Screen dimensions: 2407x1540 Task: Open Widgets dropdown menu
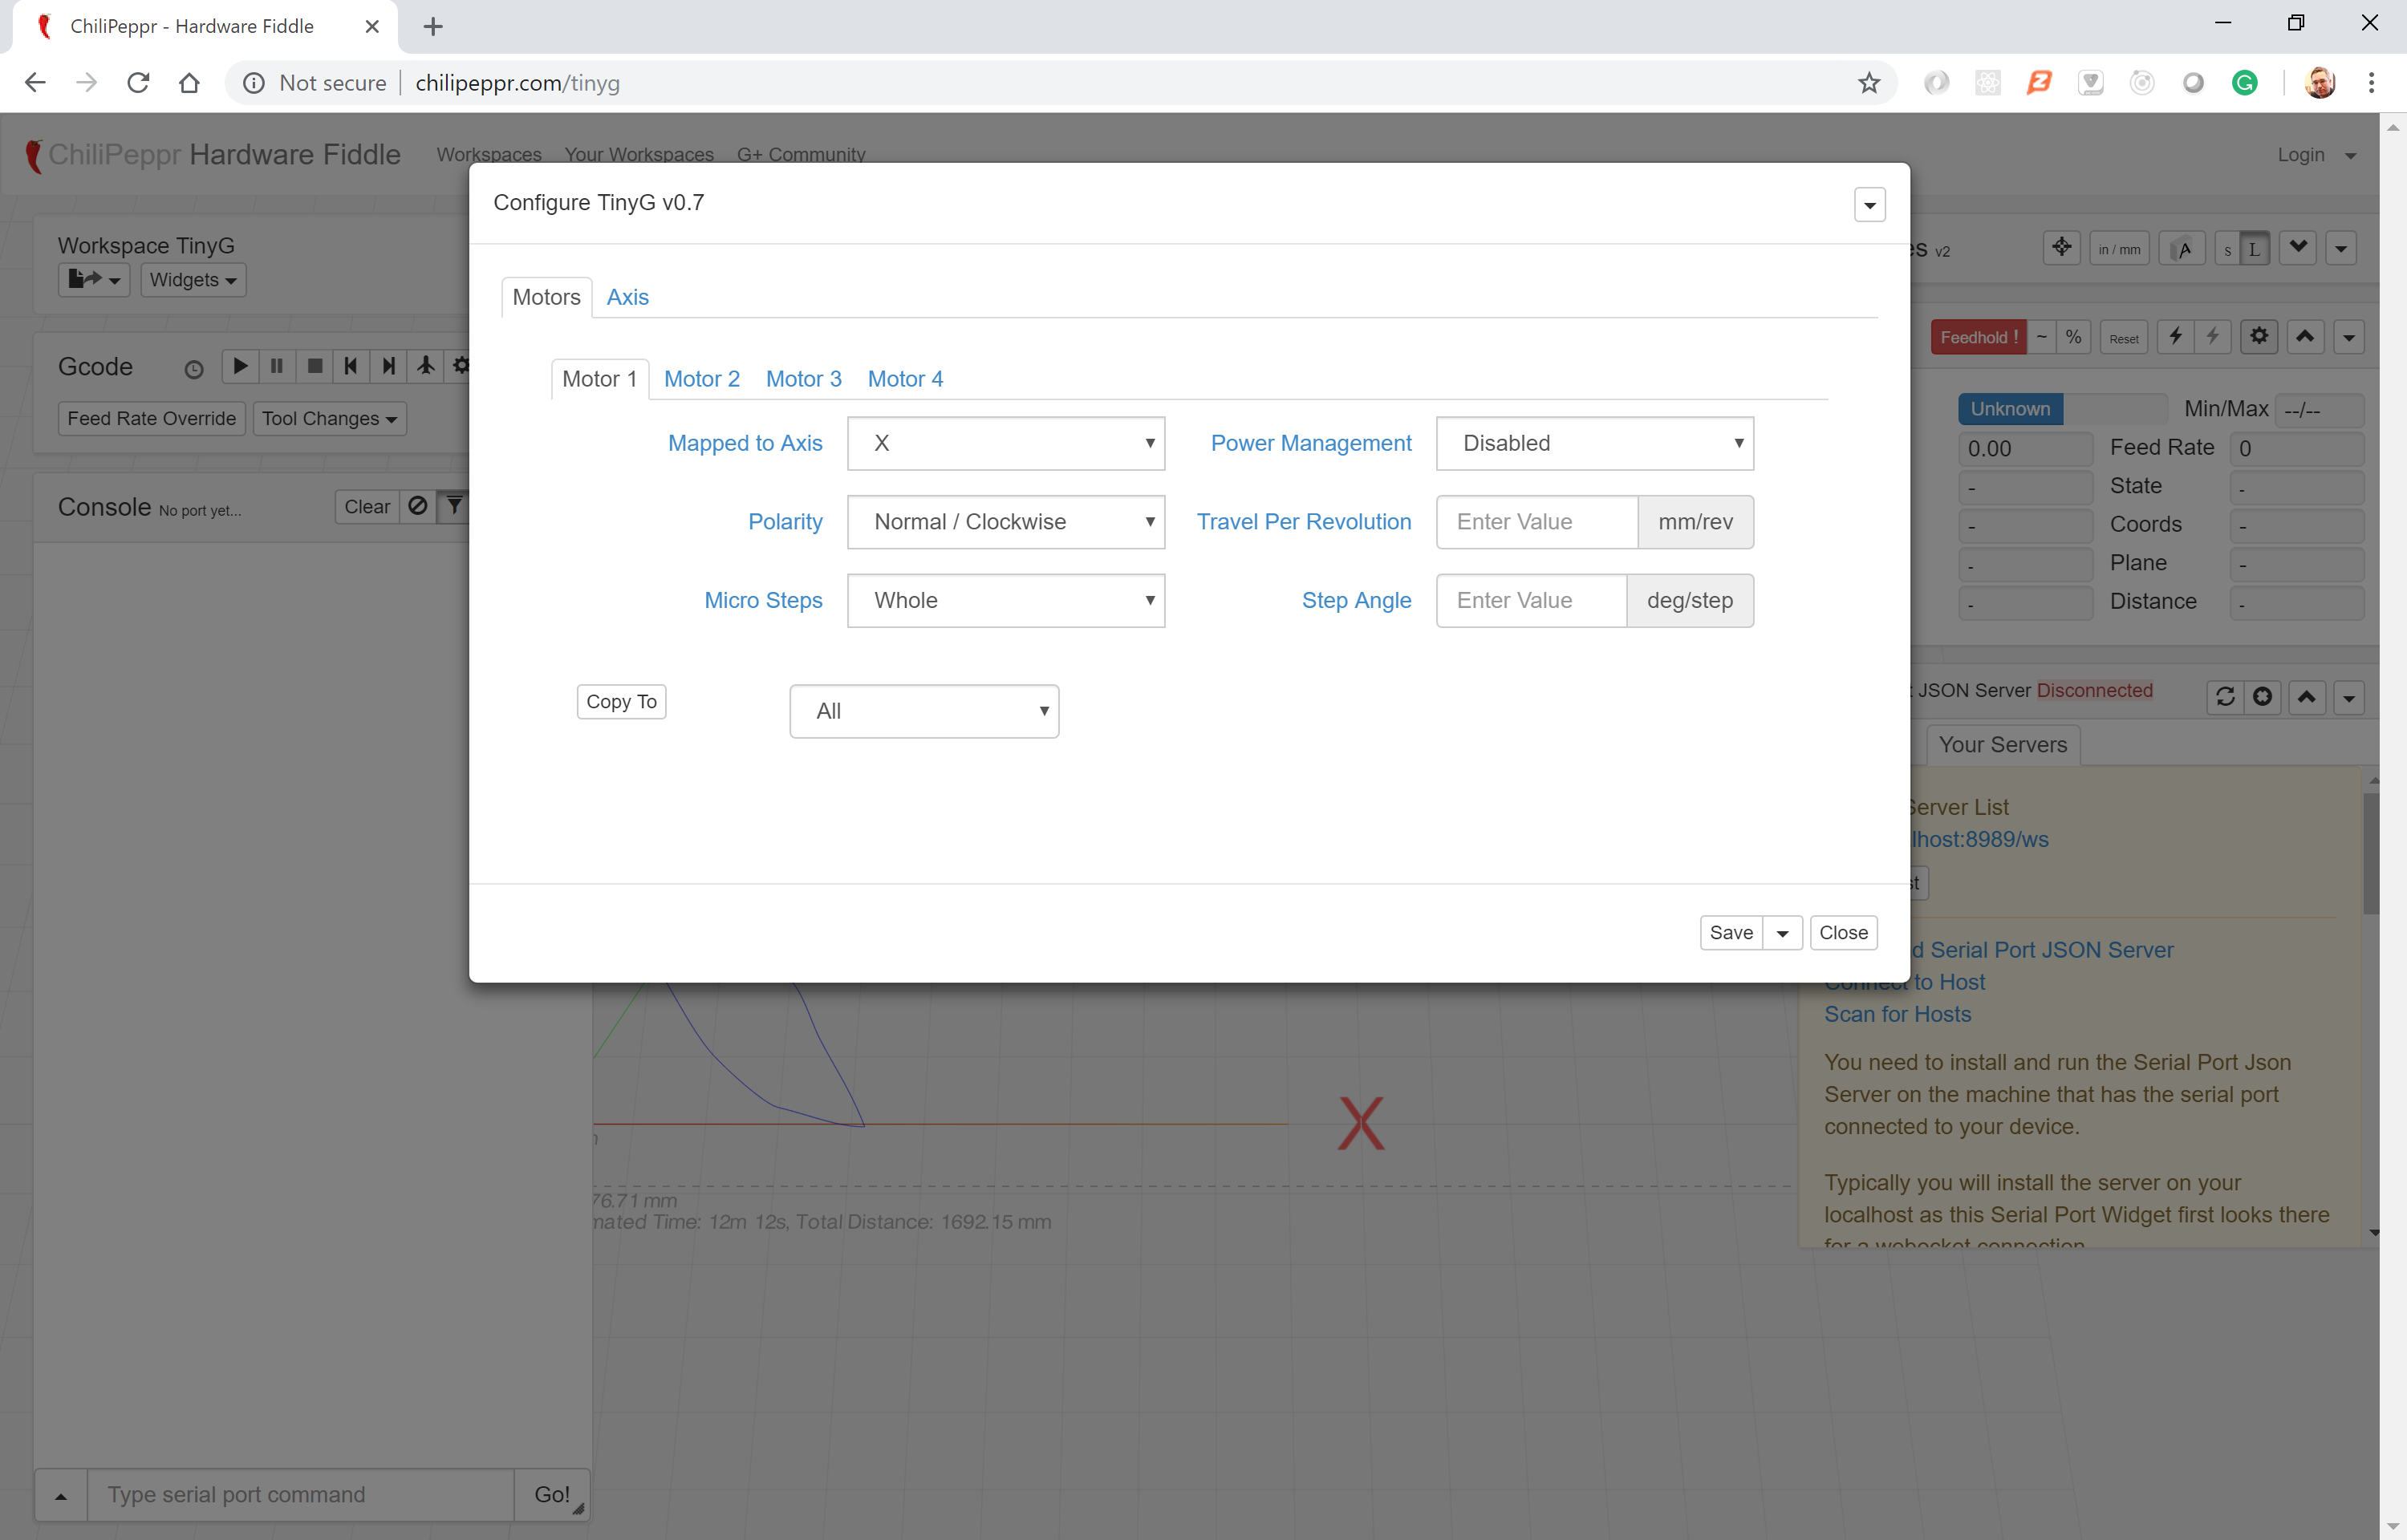click(x=193, y=280)
